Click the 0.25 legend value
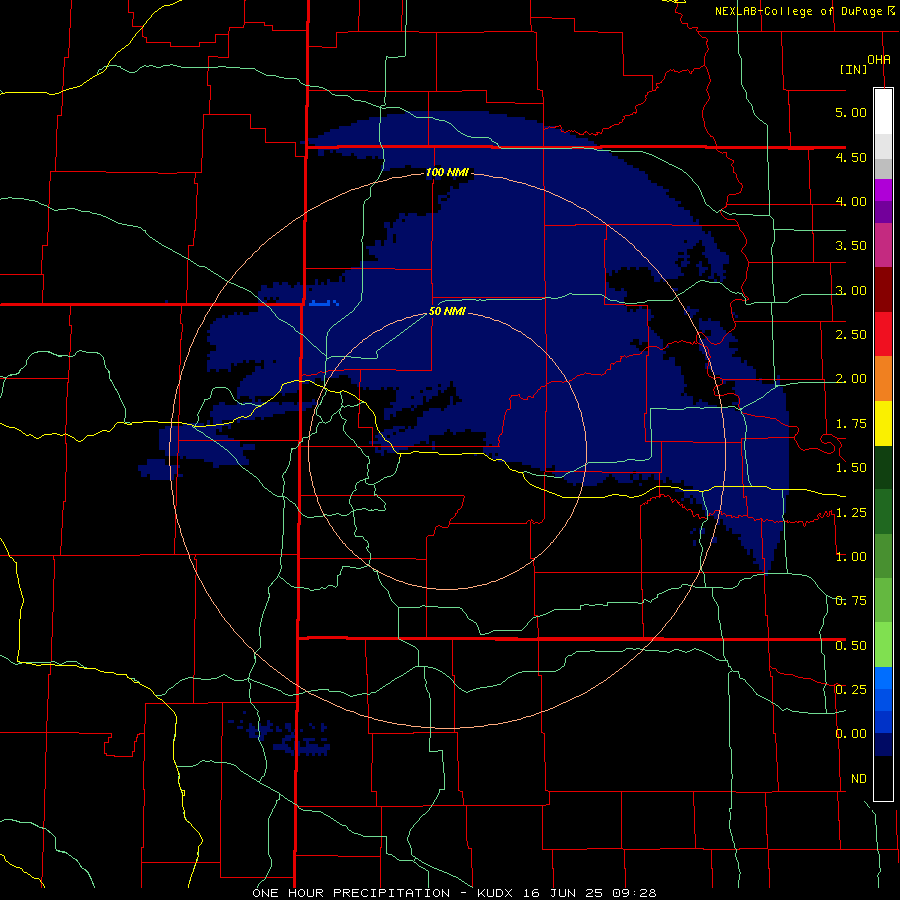 coord(851,689)
